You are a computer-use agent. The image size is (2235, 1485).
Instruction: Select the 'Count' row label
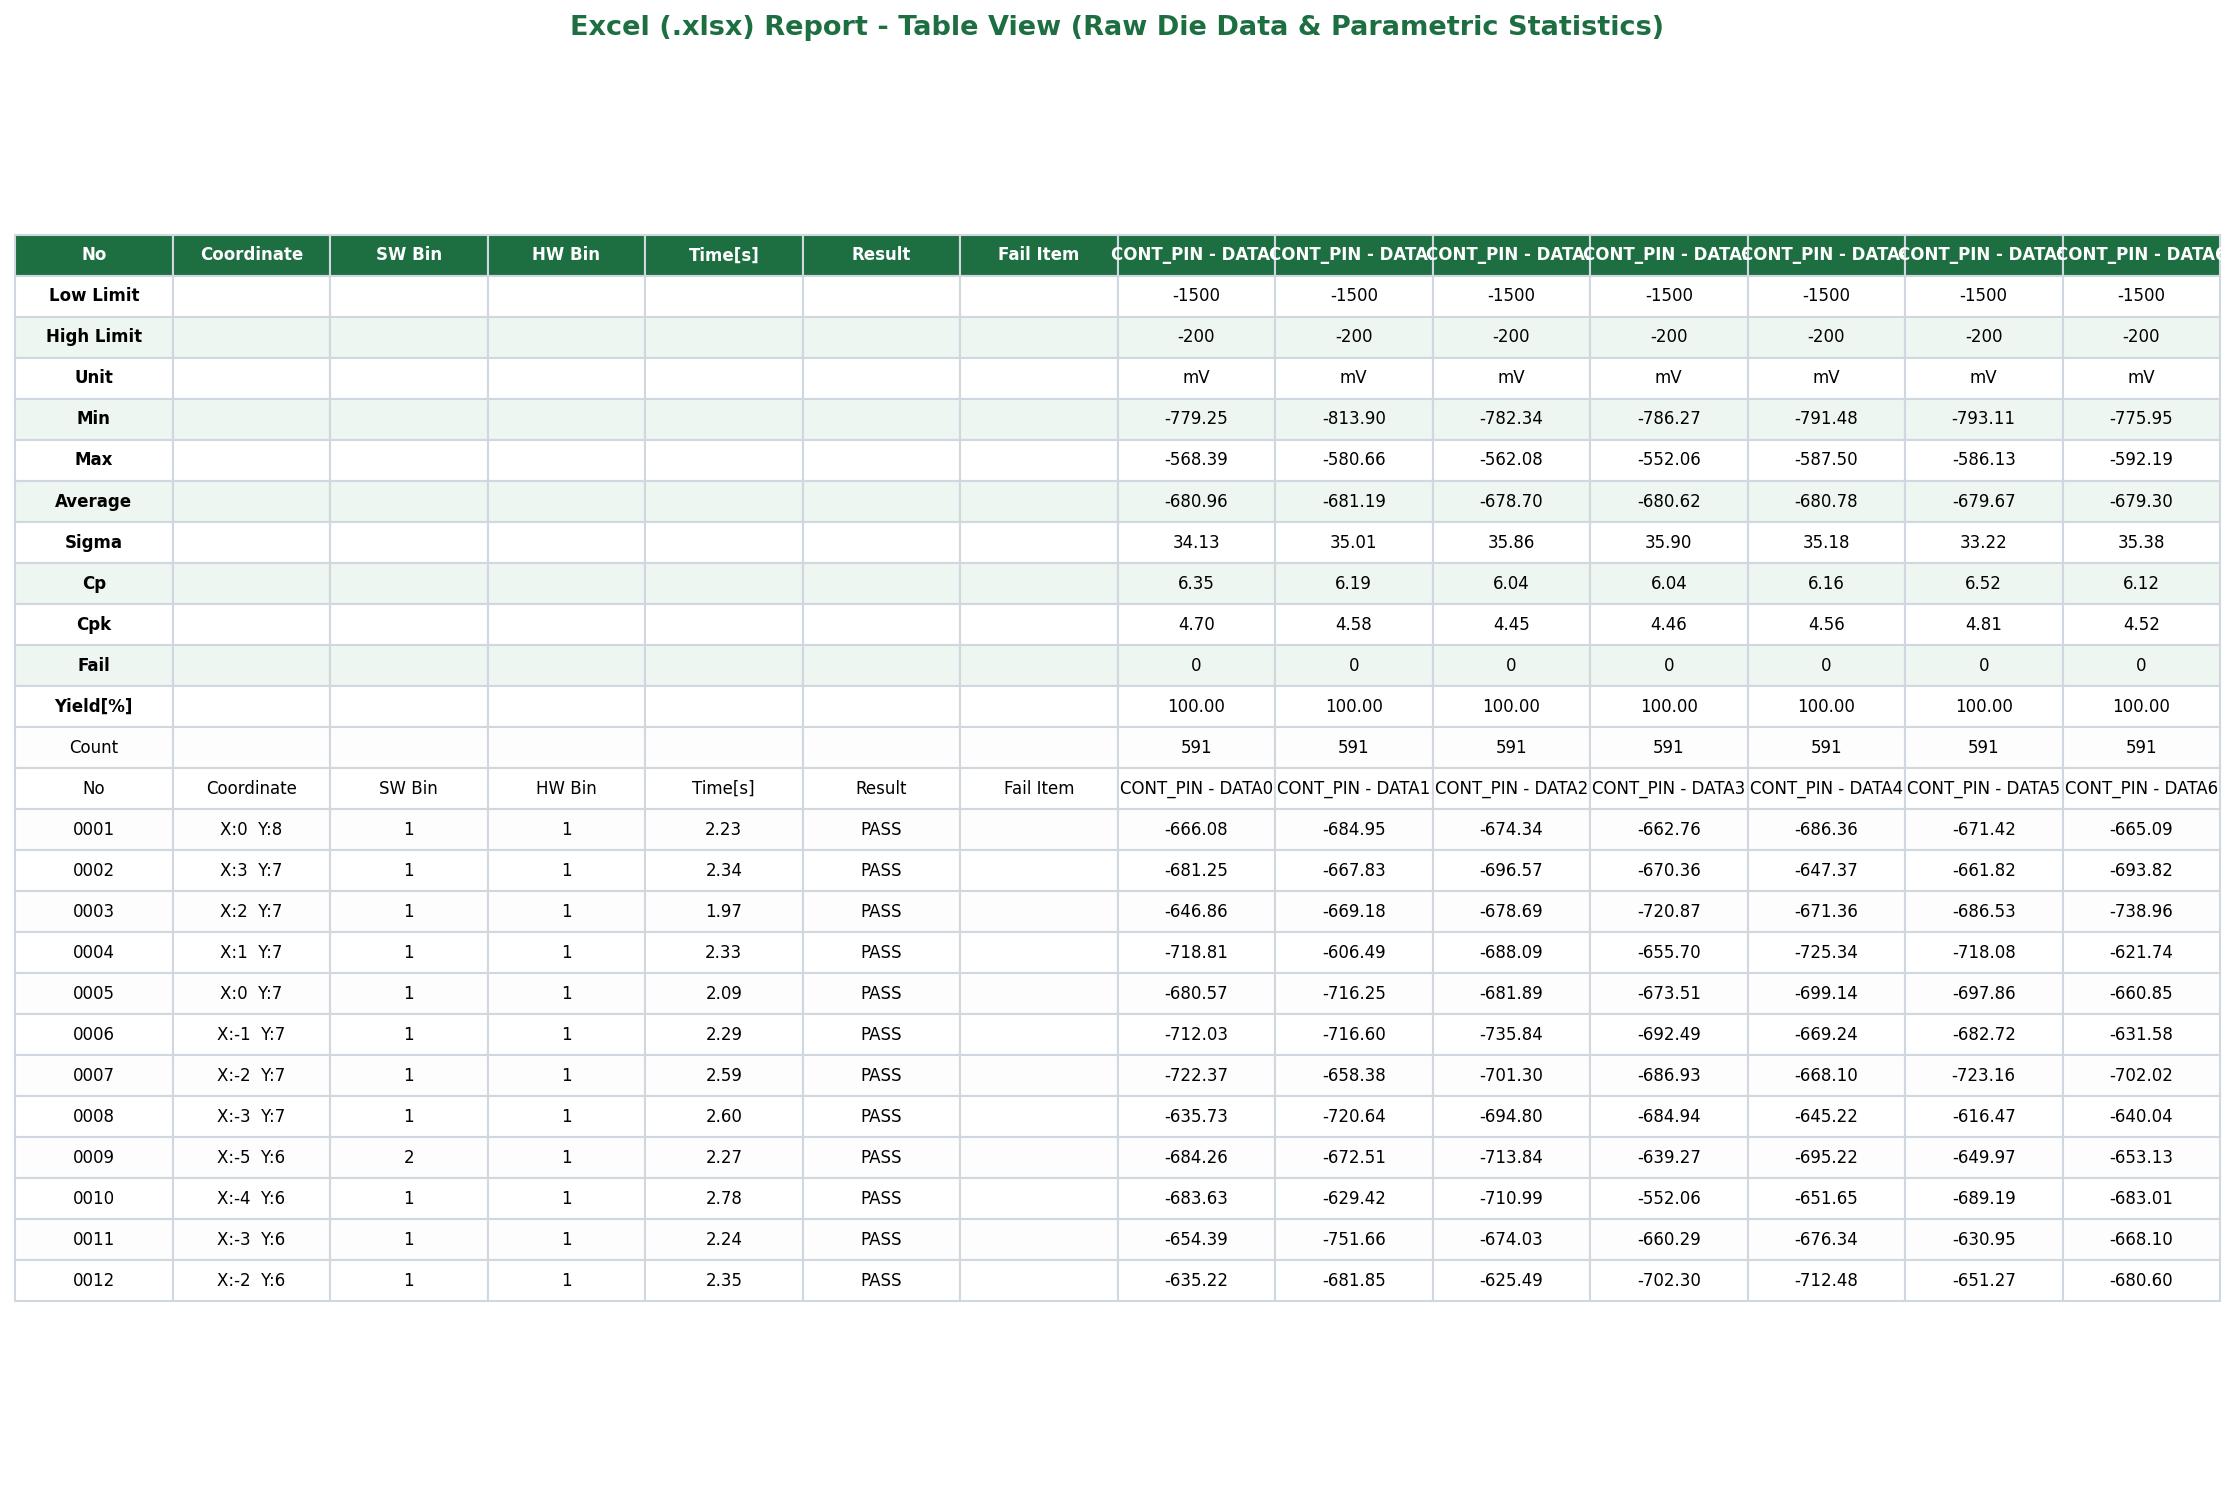(x=94, y=747)
